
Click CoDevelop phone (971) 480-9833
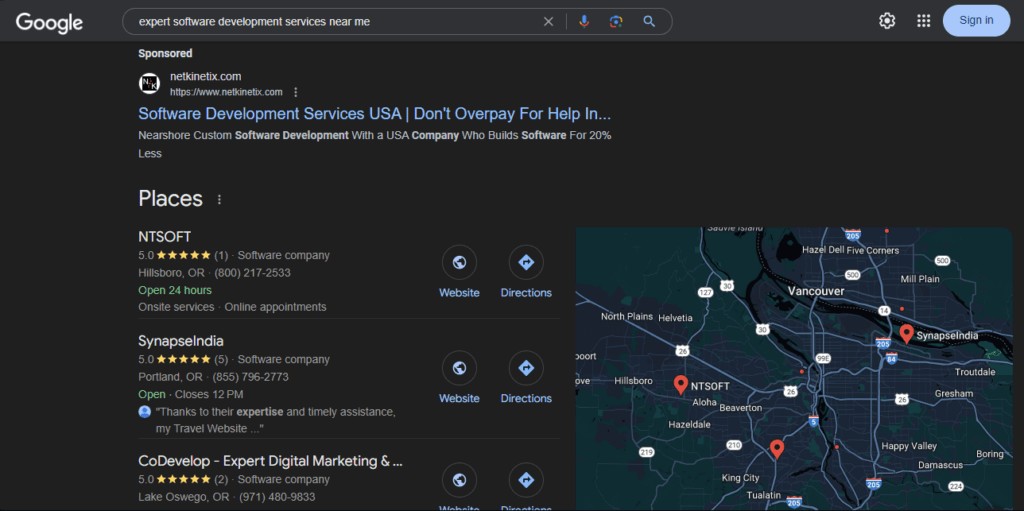(278, 497)
